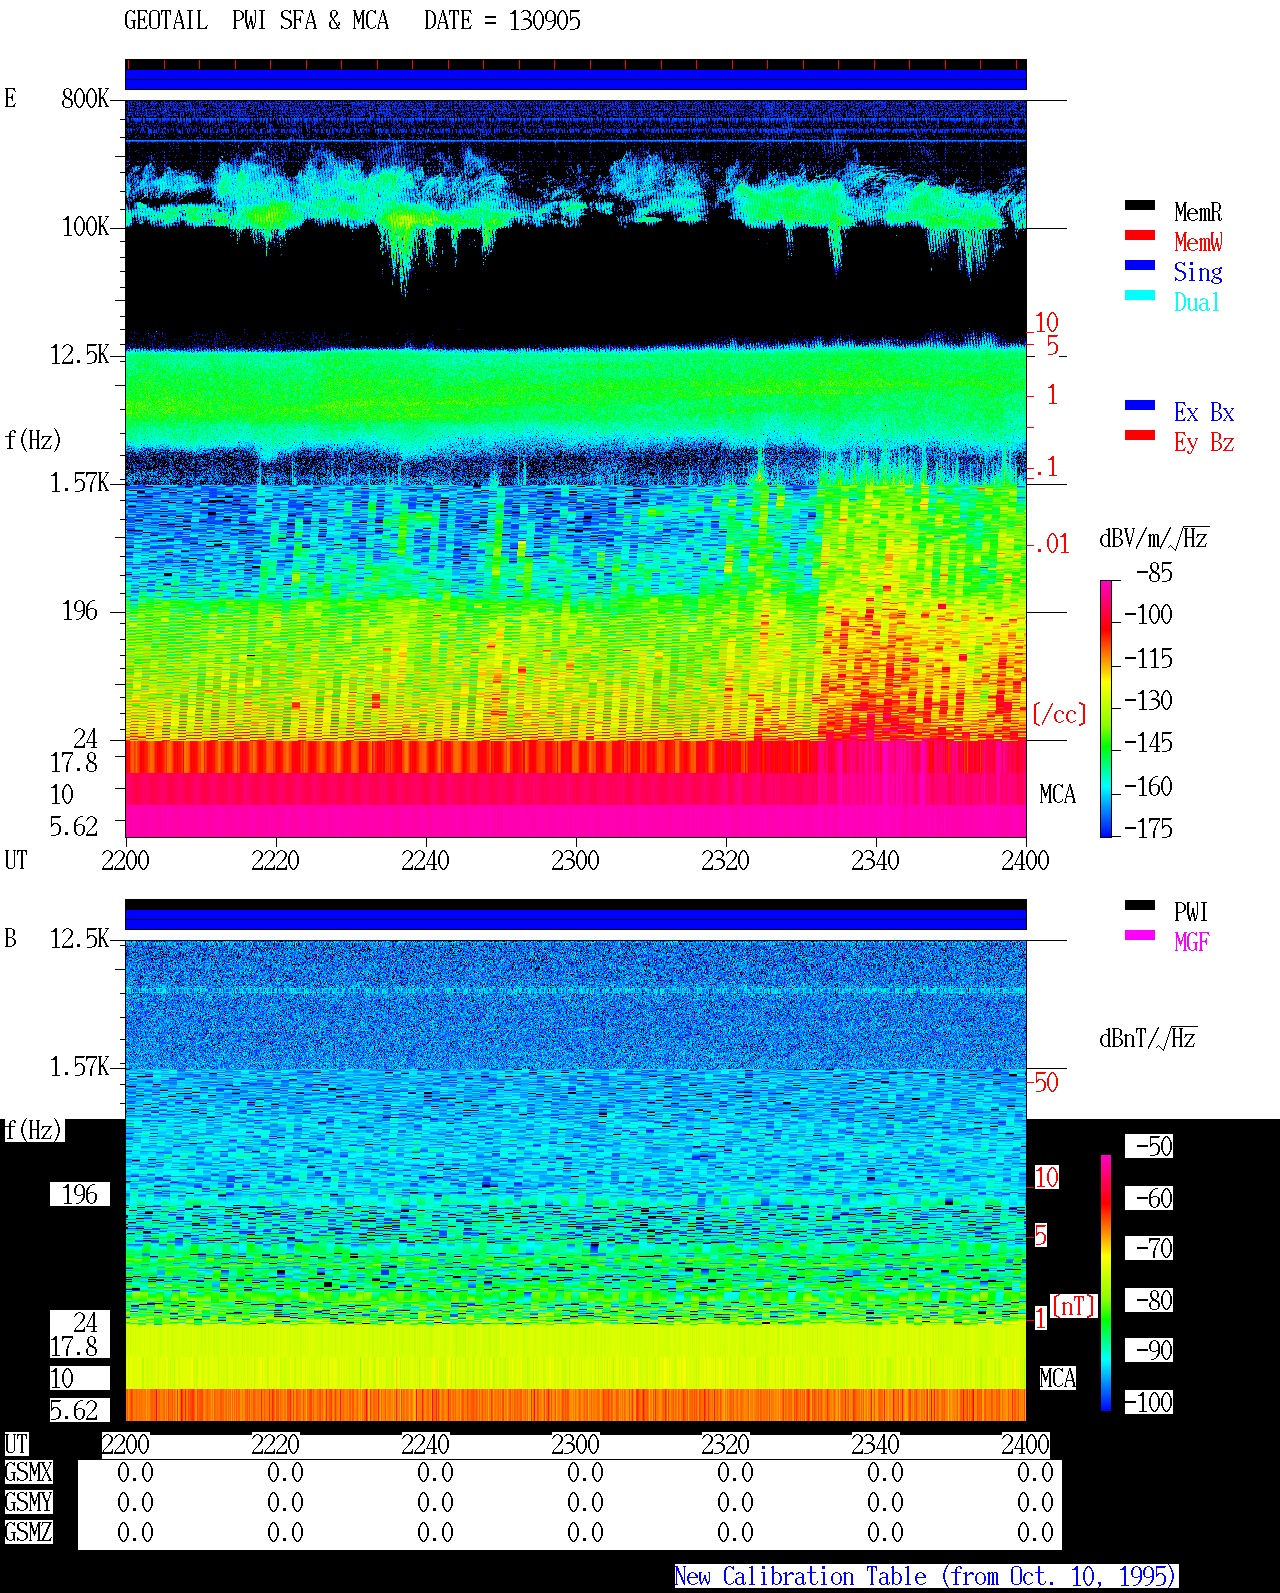Click the red [nT] axis label
This screenshot has width=1280, height=1593.
point(1074,1305)
